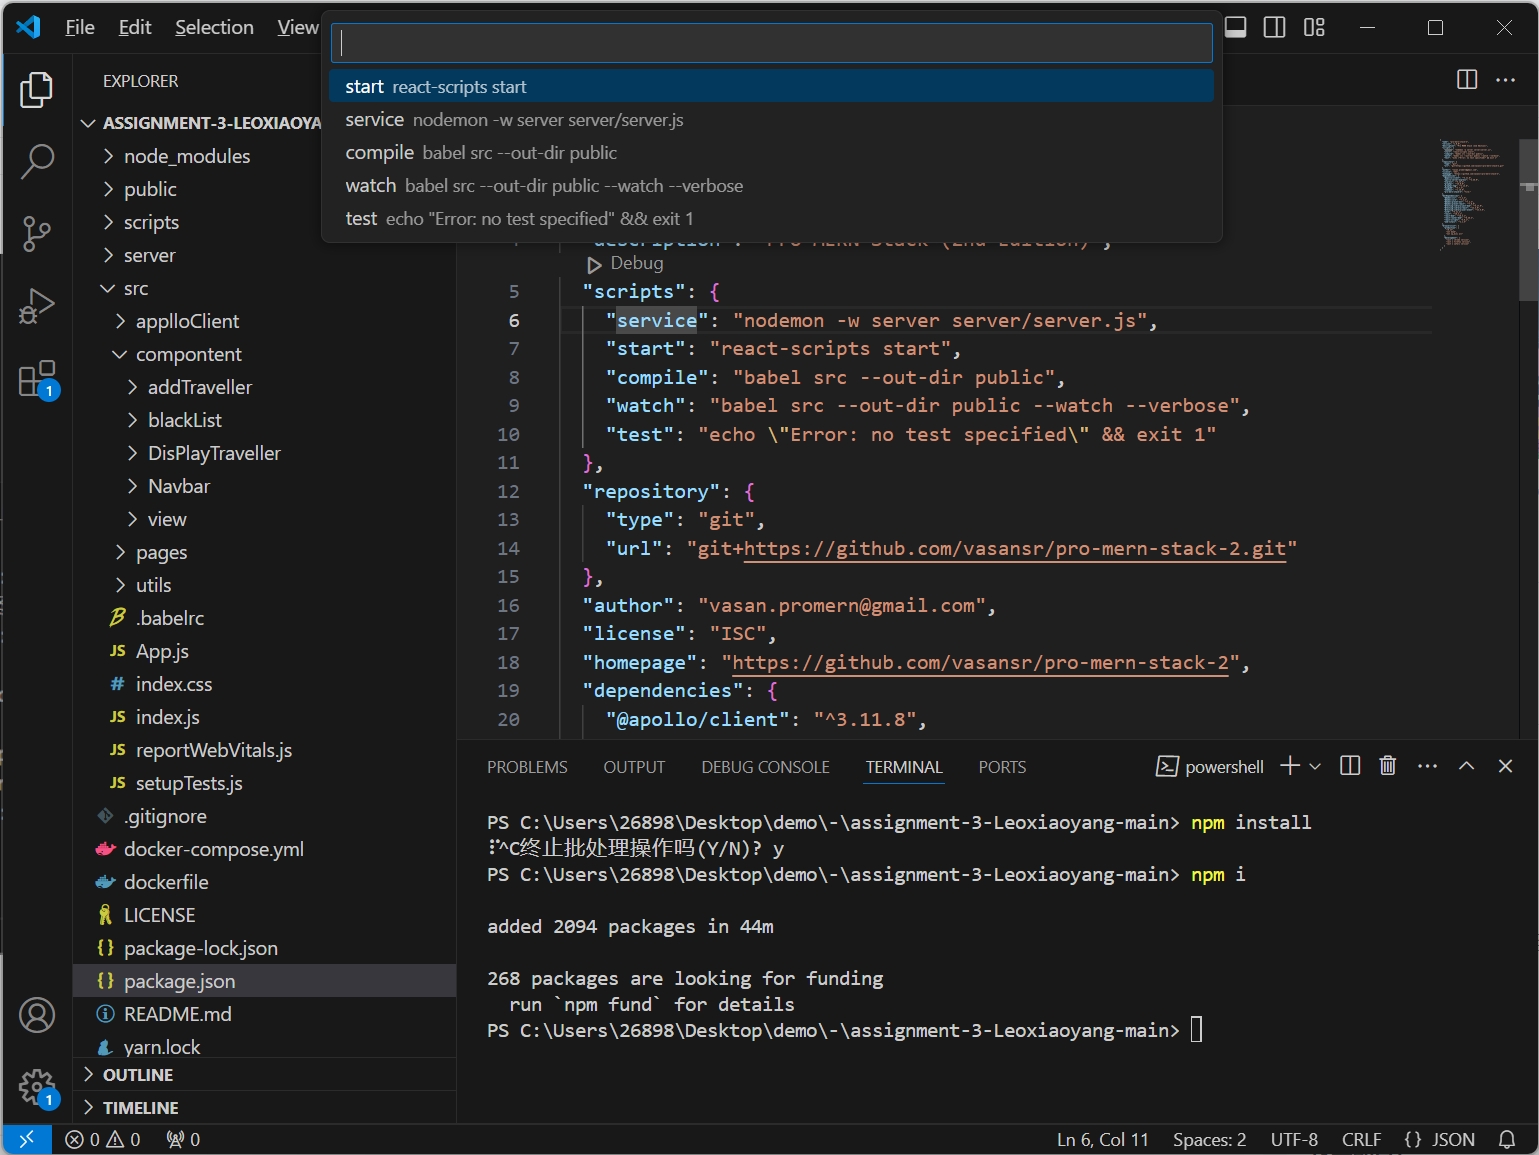Image resolution: width=1539 pixels, height=1155 pixels.
Task: Switch to the PROBLEMS tab
Action: click(527, 767)
